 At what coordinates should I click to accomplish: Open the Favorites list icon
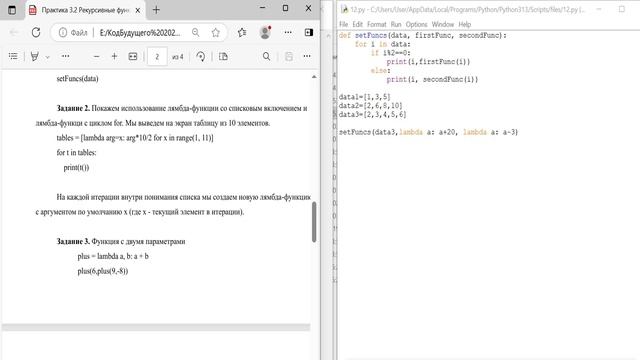(242, 33)
